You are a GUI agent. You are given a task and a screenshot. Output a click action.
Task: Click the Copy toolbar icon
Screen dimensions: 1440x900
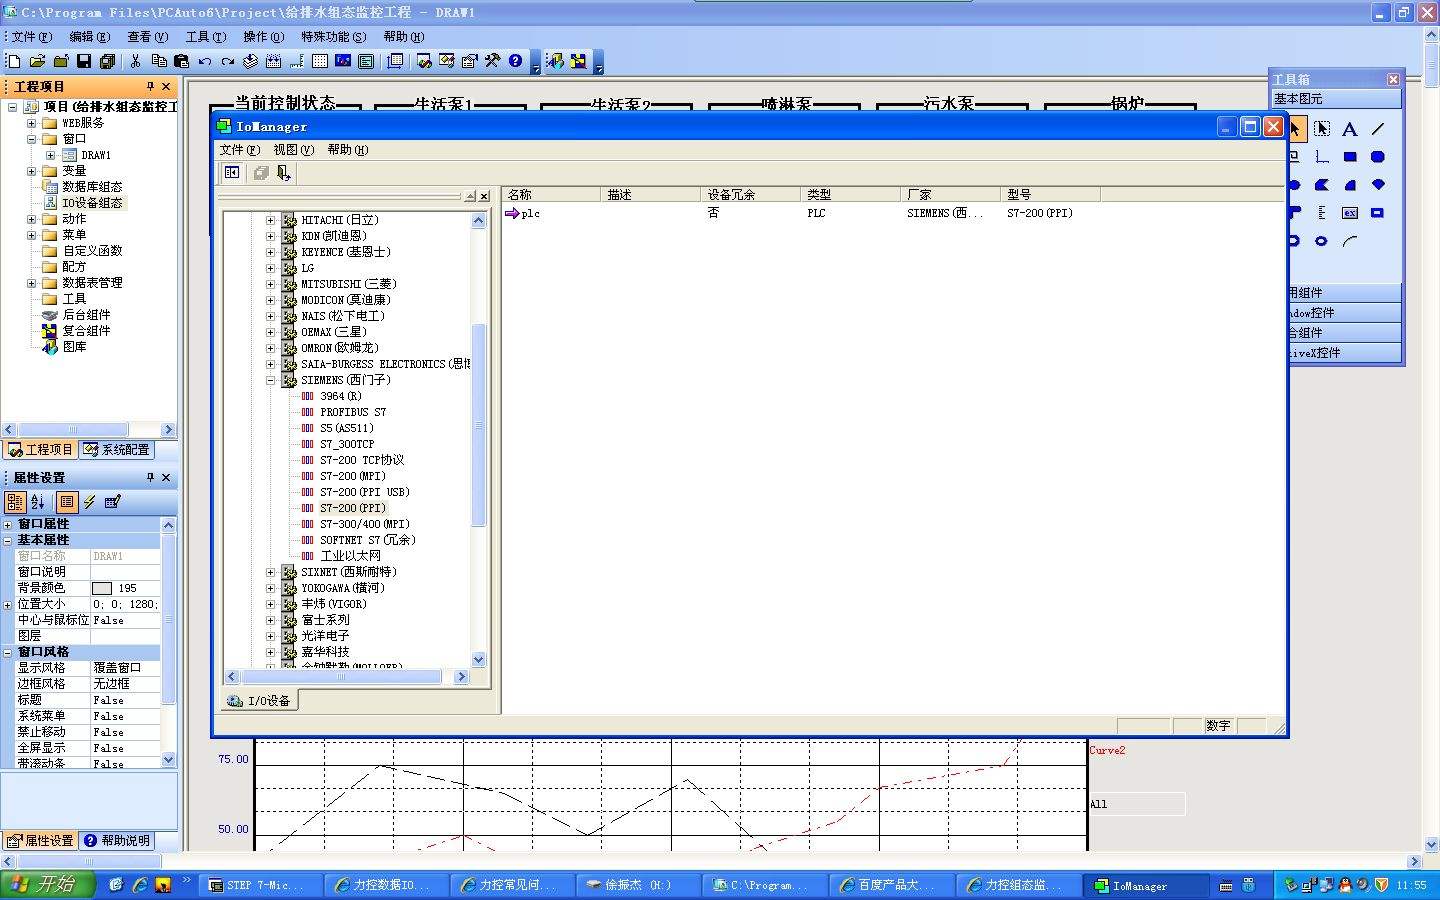pyautogui.click(x=158, y=61)
